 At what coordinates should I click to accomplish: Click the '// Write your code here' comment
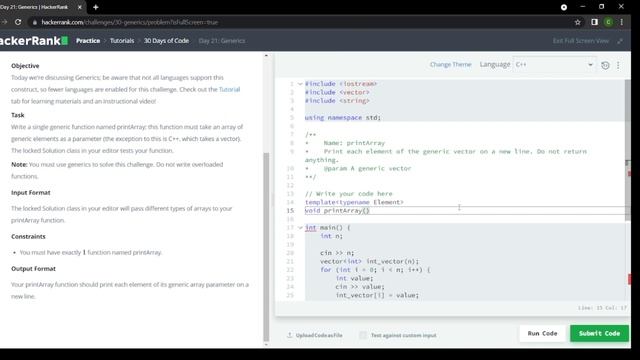(x=349, y=193)
